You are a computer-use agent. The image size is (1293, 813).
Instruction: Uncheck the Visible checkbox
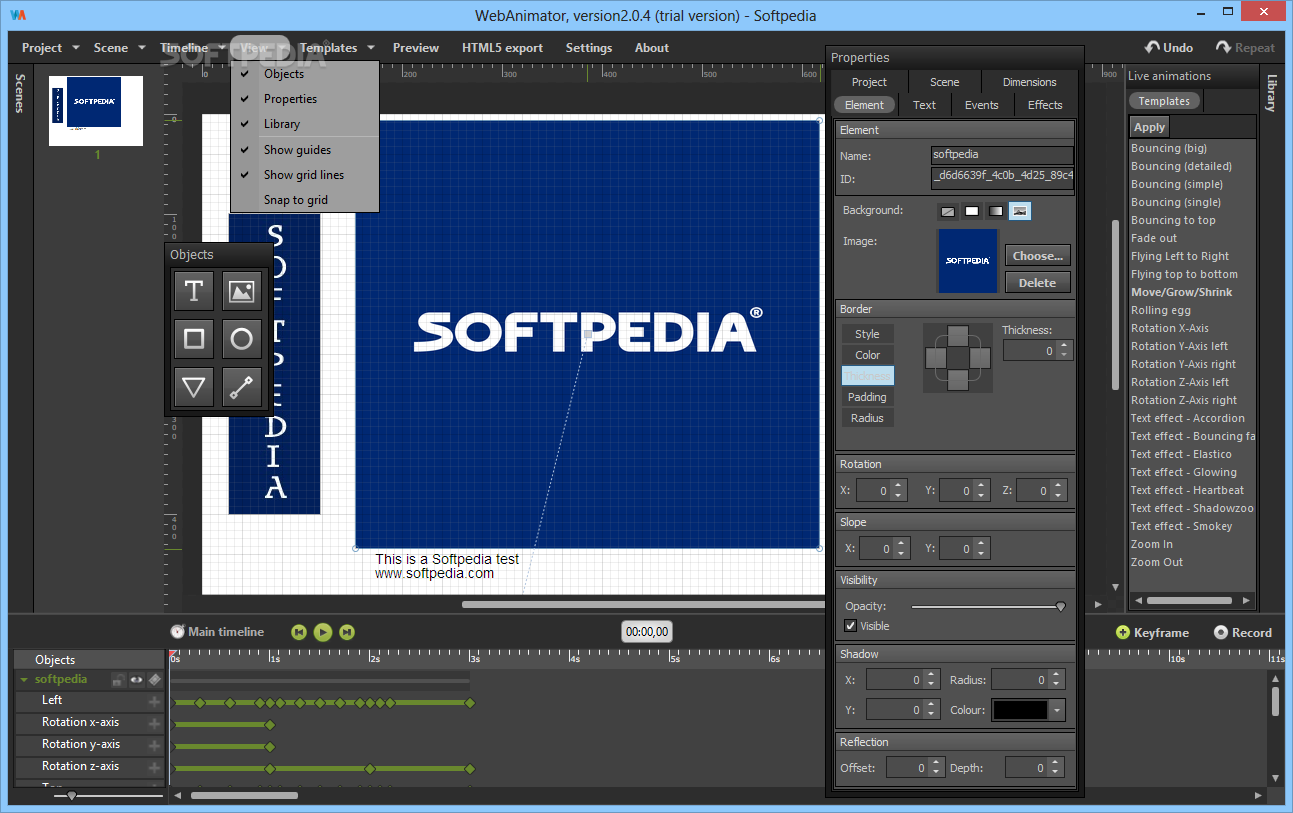coord(851,626)
